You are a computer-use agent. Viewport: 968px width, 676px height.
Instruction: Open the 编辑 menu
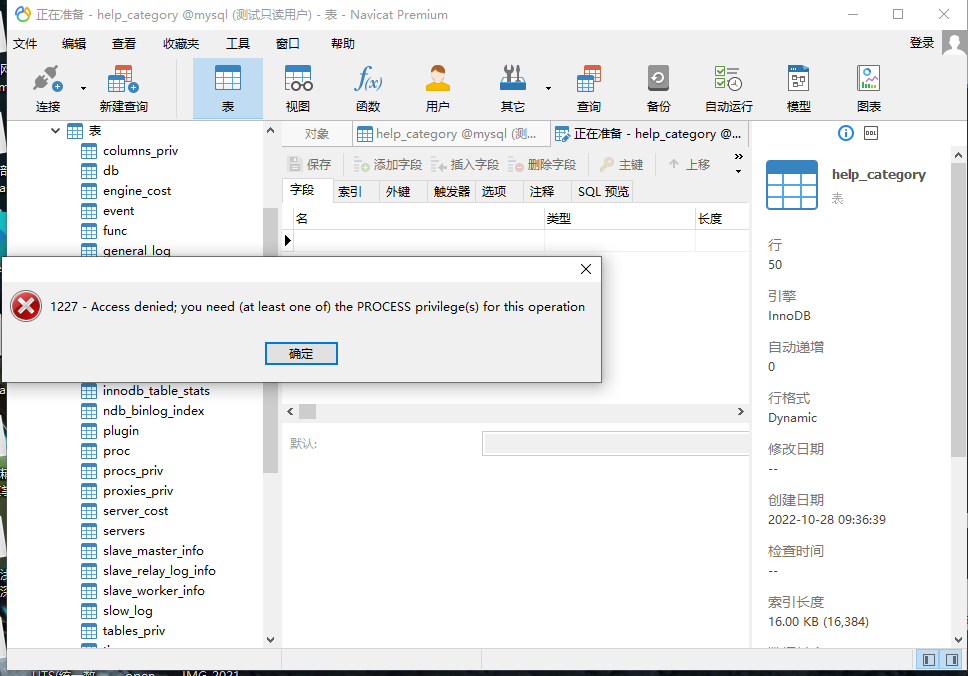[74, 43]
